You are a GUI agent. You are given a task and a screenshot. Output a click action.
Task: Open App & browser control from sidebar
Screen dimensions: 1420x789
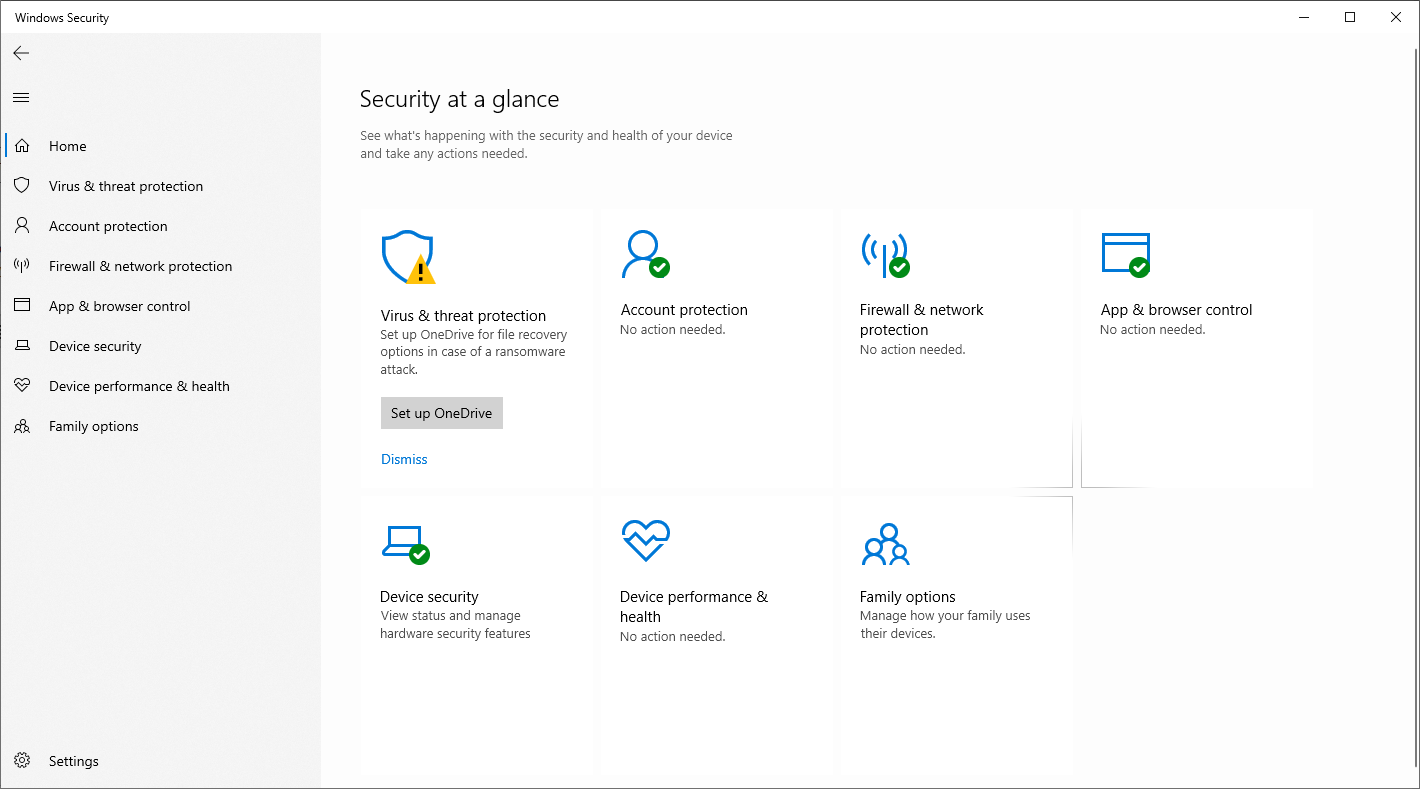(120, 306)
